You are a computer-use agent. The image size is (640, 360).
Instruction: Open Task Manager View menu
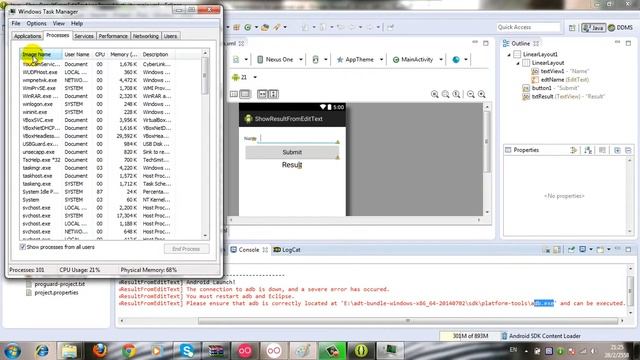click(58, 24)
